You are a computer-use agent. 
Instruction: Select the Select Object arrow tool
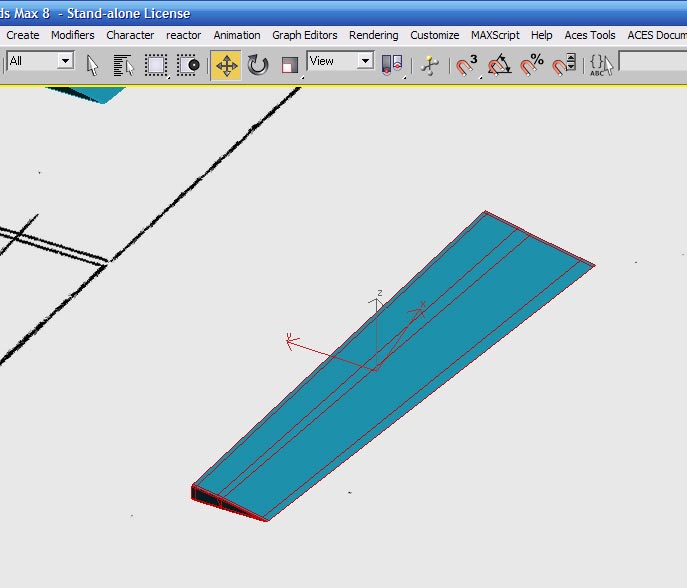click(x=93, y=65)
